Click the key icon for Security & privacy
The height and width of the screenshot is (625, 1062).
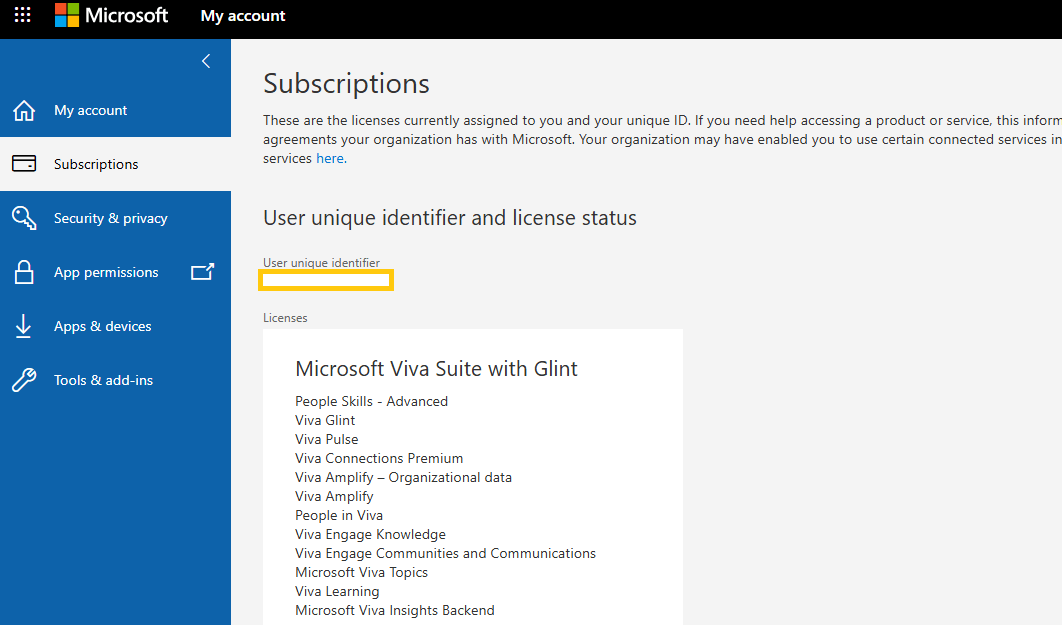24,218
